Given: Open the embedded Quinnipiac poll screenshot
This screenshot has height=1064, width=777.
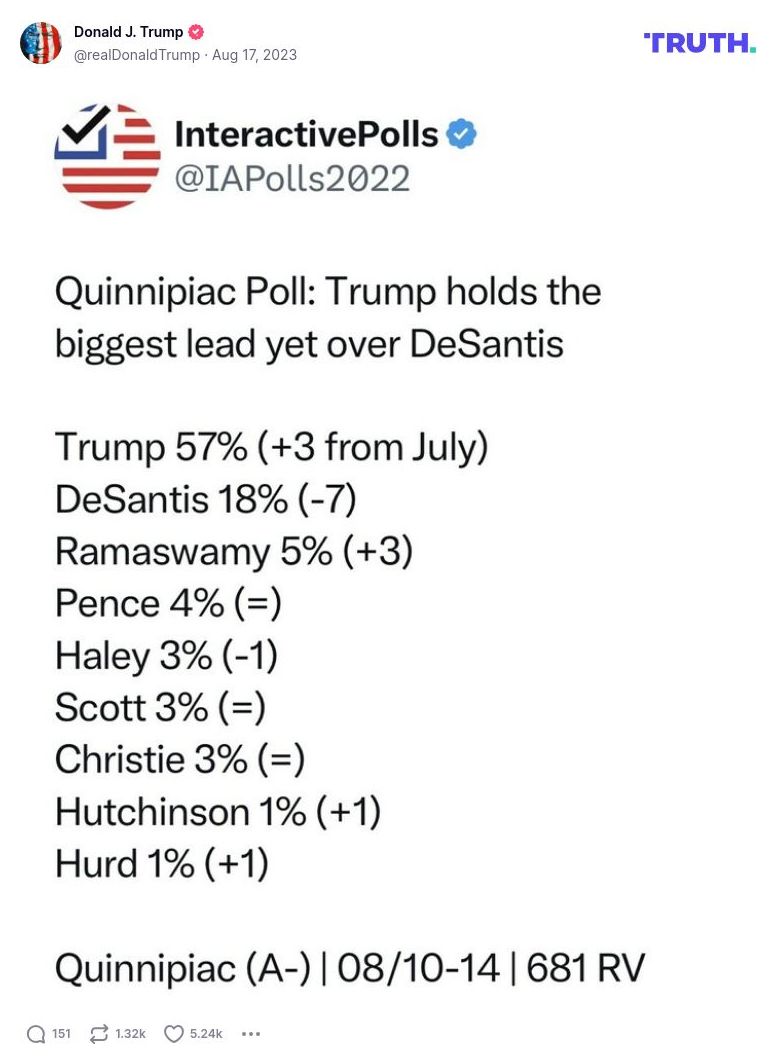Looking at the screenshot, I should [x=388, y=550].
